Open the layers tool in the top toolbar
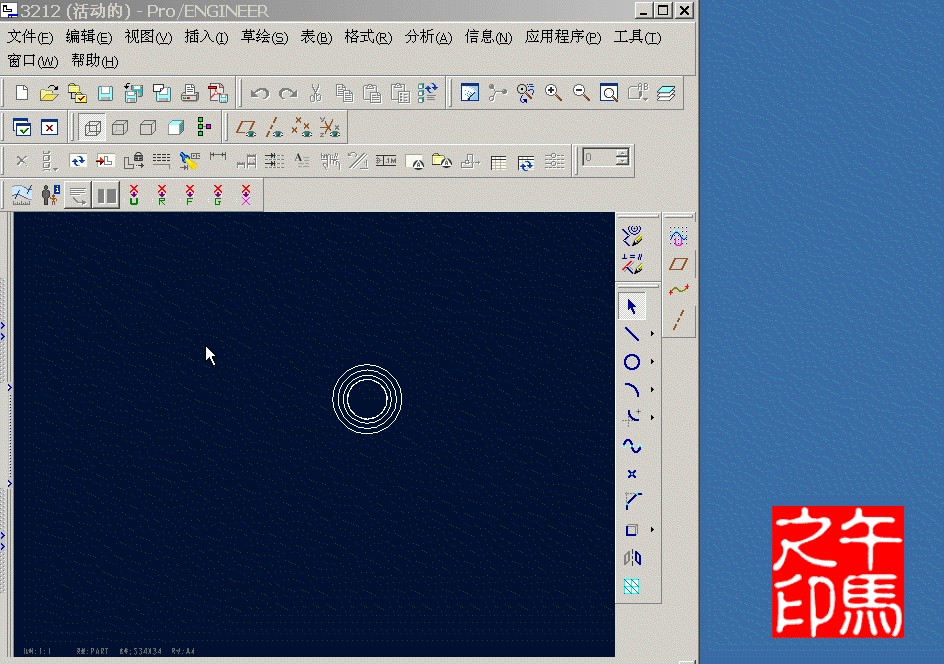Image resolution: width=944 pixels, height=664 pixels. (666, 93)
